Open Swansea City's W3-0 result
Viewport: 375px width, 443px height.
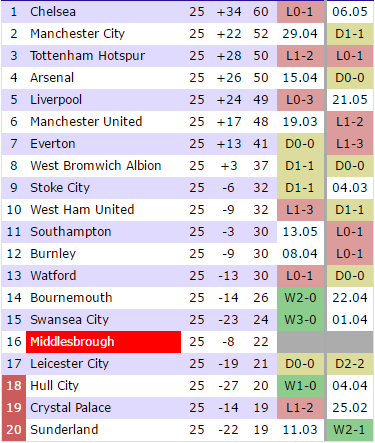click(x=300, y=320)
